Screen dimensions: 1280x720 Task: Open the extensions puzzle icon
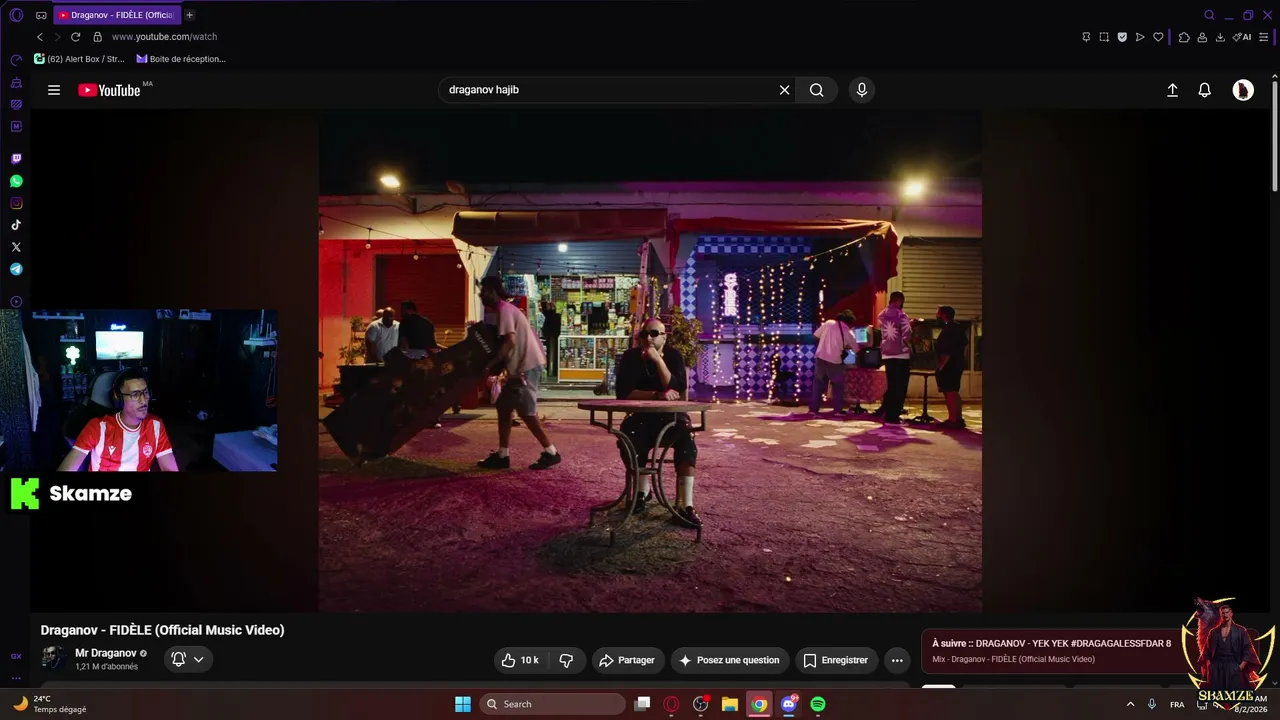point(1184,37)
